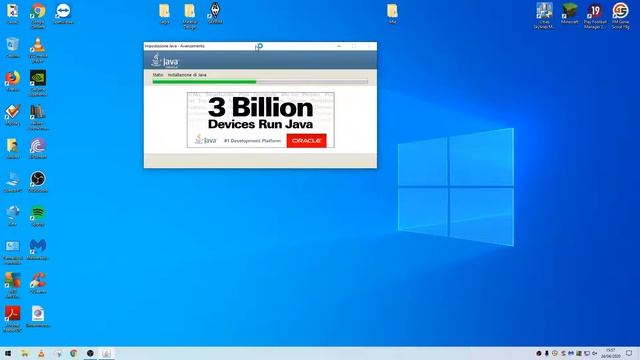
Task: Open File Explorer from the taskbar
Action: [24, 353]
